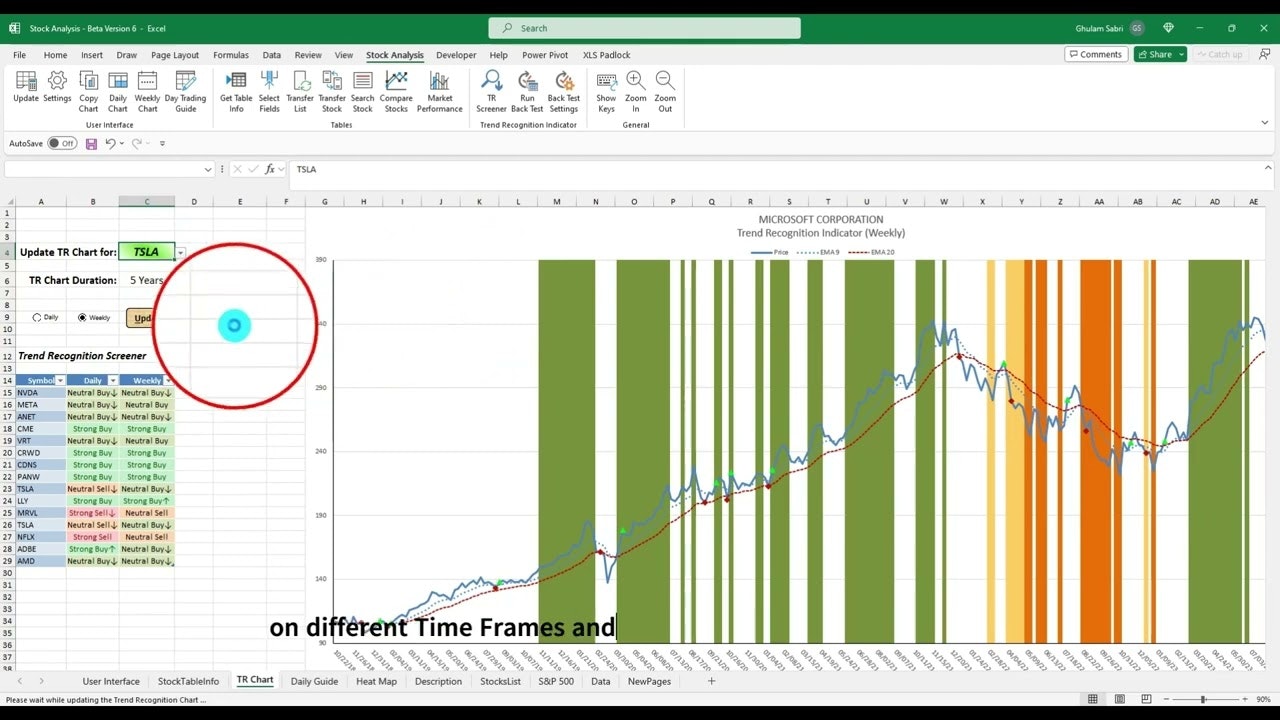1280x720 pixels.
Task: Click the Transfer Stock icon
Action: [332, 91]
